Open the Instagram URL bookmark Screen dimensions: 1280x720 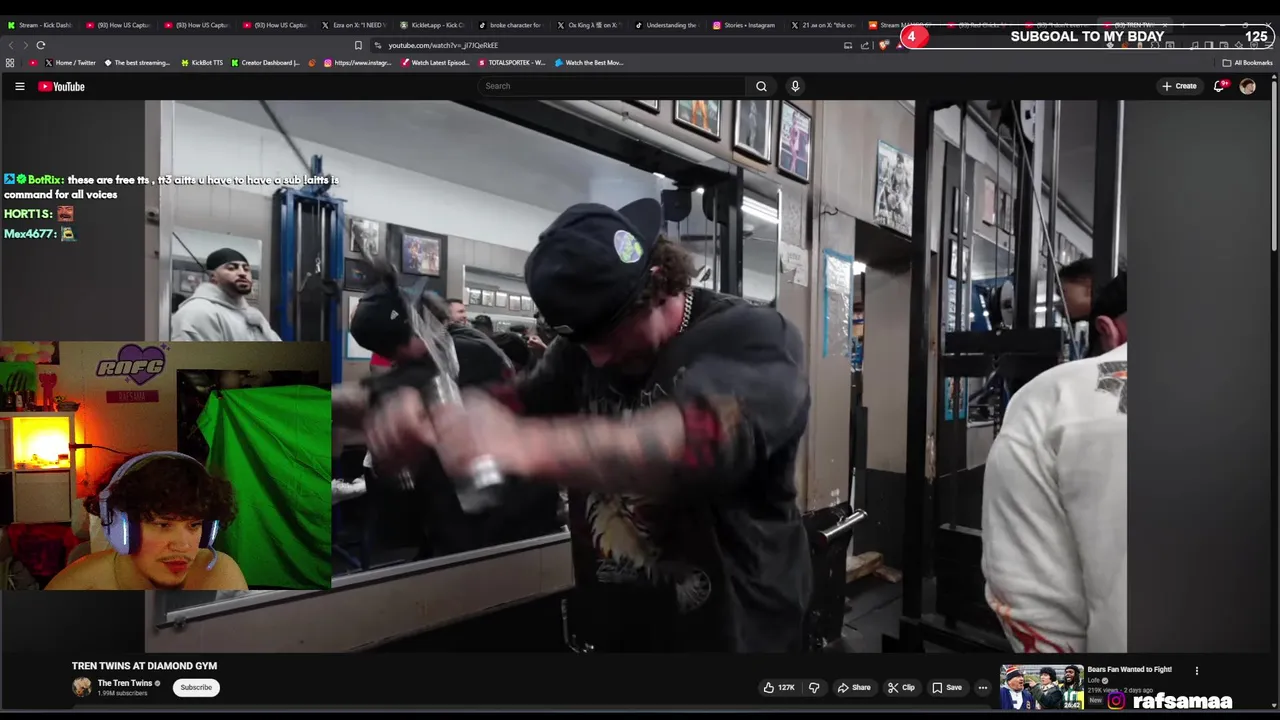(x=358, y=63)
